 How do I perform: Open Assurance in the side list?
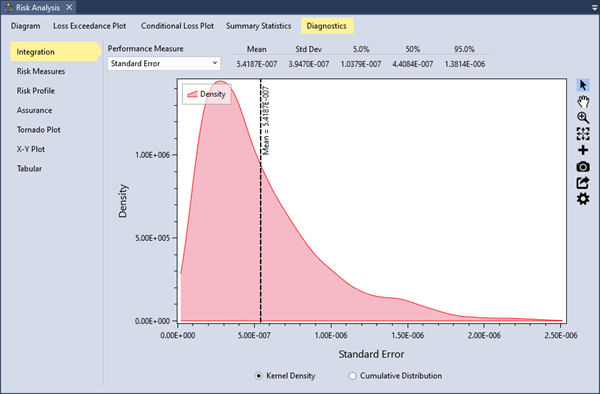pos(34,110)
